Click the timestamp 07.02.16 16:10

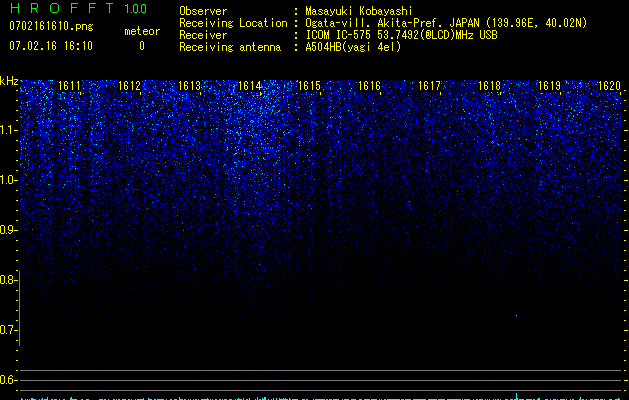51,46
